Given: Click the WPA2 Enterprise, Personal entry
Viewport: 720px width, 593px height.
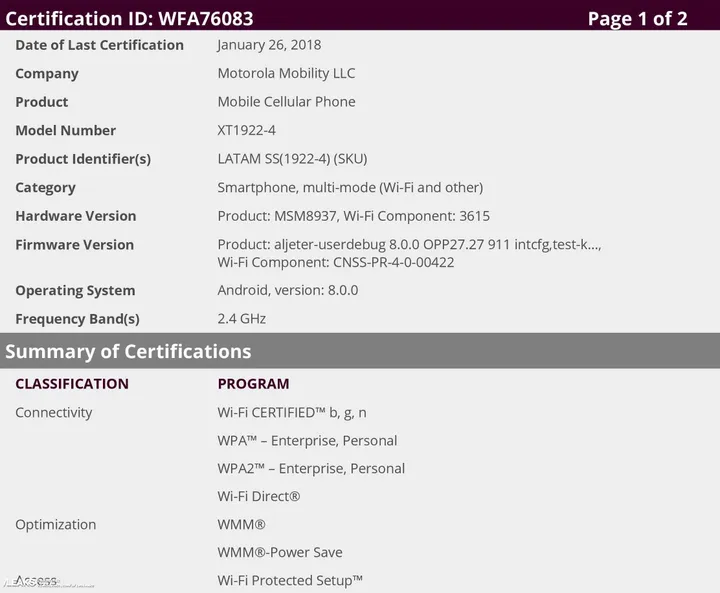Looking at the screenshot, I should [311, 468].
